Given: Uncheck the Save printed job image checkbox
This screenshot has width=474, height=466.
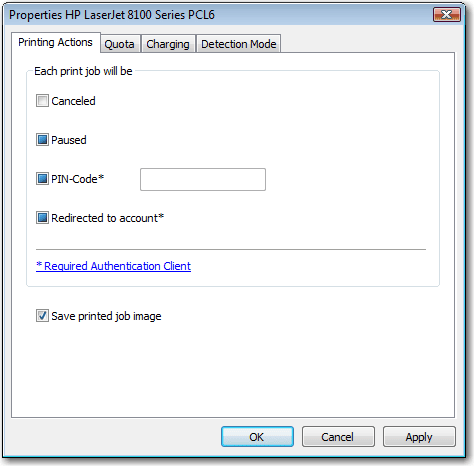Looking at the screenshot, I should (x=42, y=316).
